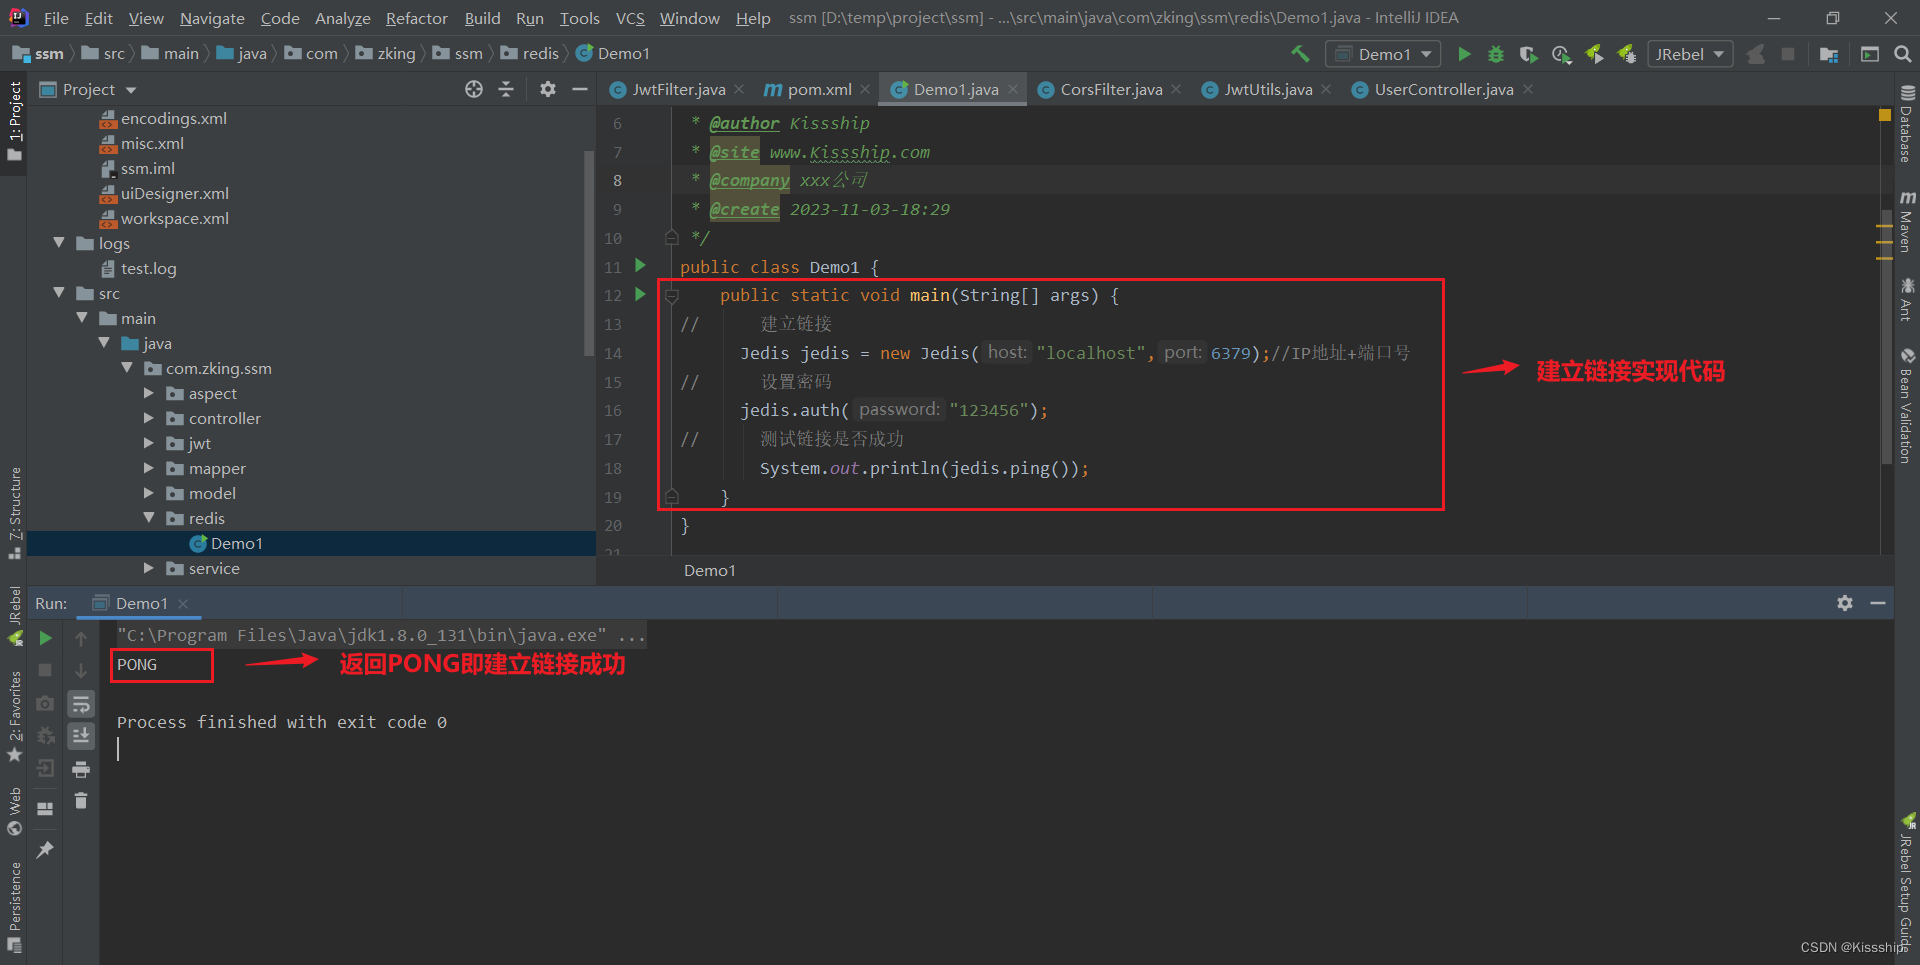The height and width of the screenshot is (965, 1920).
Task: Toggle soft-wrap in Run console
Action: [81, 704]
